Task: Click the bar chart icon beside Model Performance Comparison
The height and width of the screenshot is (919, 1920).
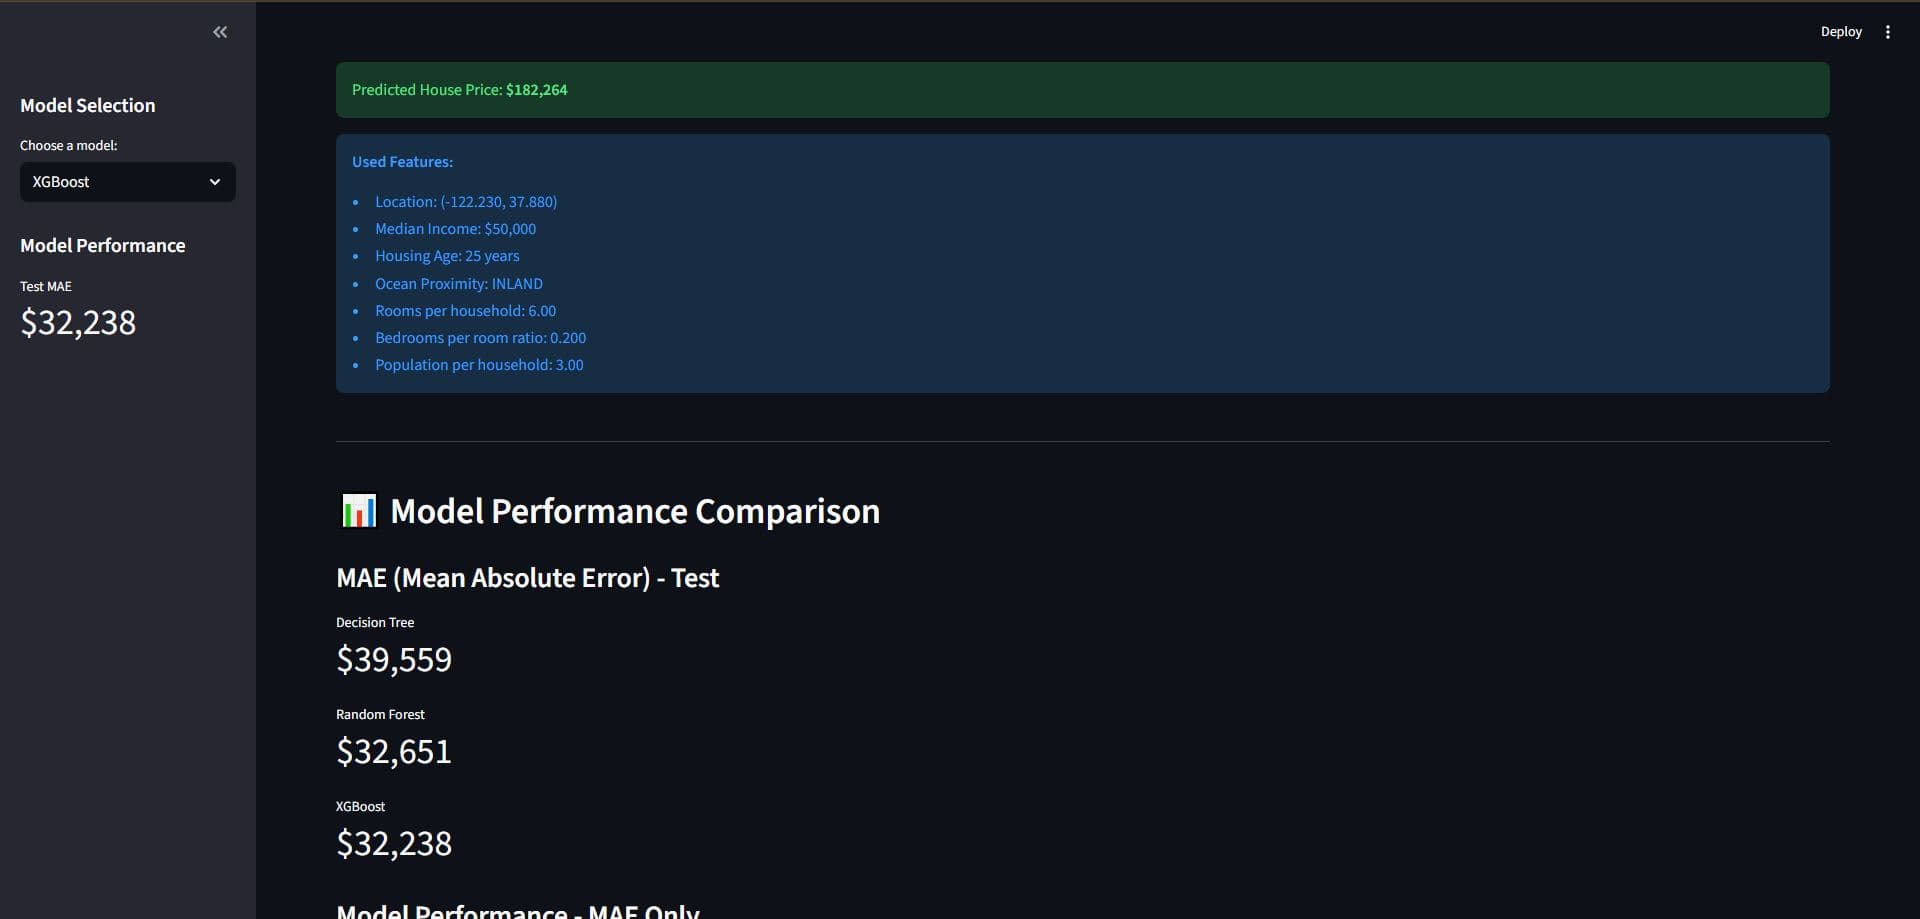Action: (x=358, y=511)
